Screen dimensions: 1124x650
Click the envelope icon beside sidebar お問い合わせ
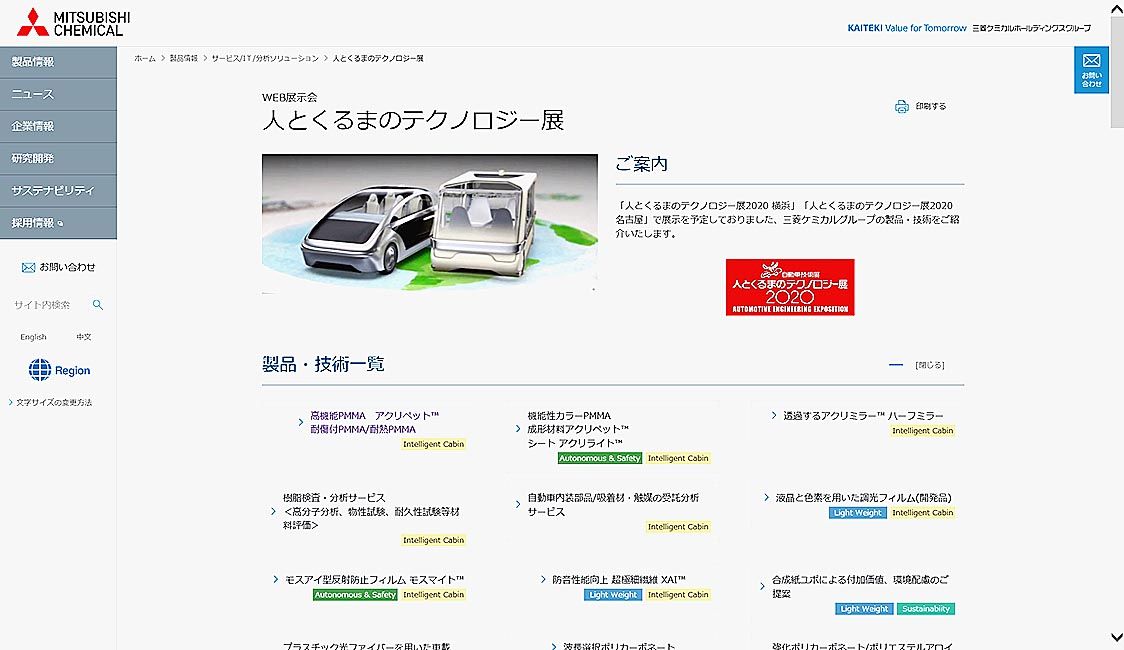(28, 267)
